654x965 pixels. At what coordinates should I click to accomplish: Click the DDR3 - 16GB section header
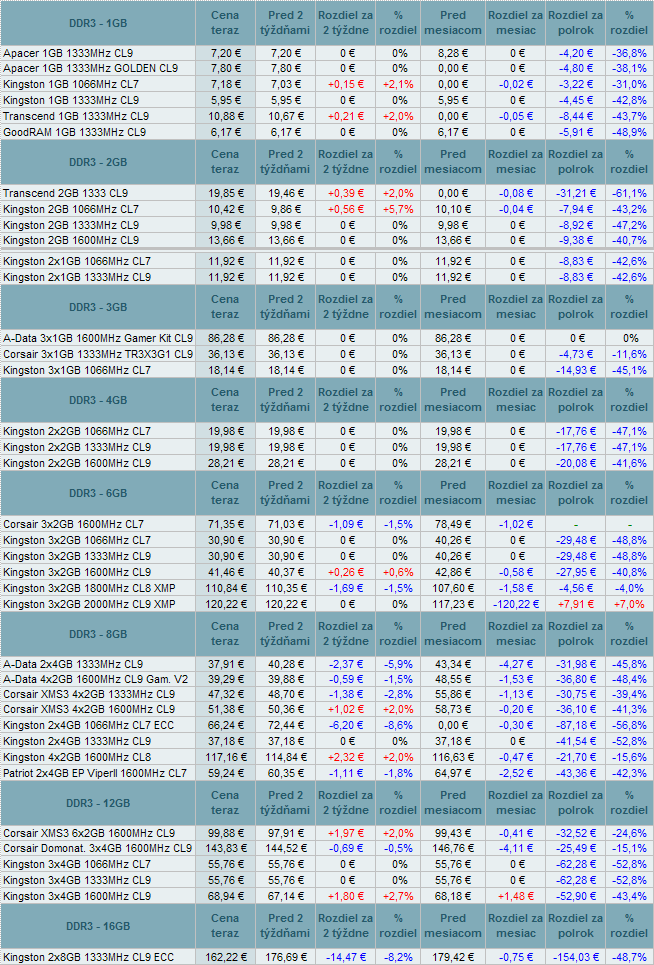click(98, 926)
